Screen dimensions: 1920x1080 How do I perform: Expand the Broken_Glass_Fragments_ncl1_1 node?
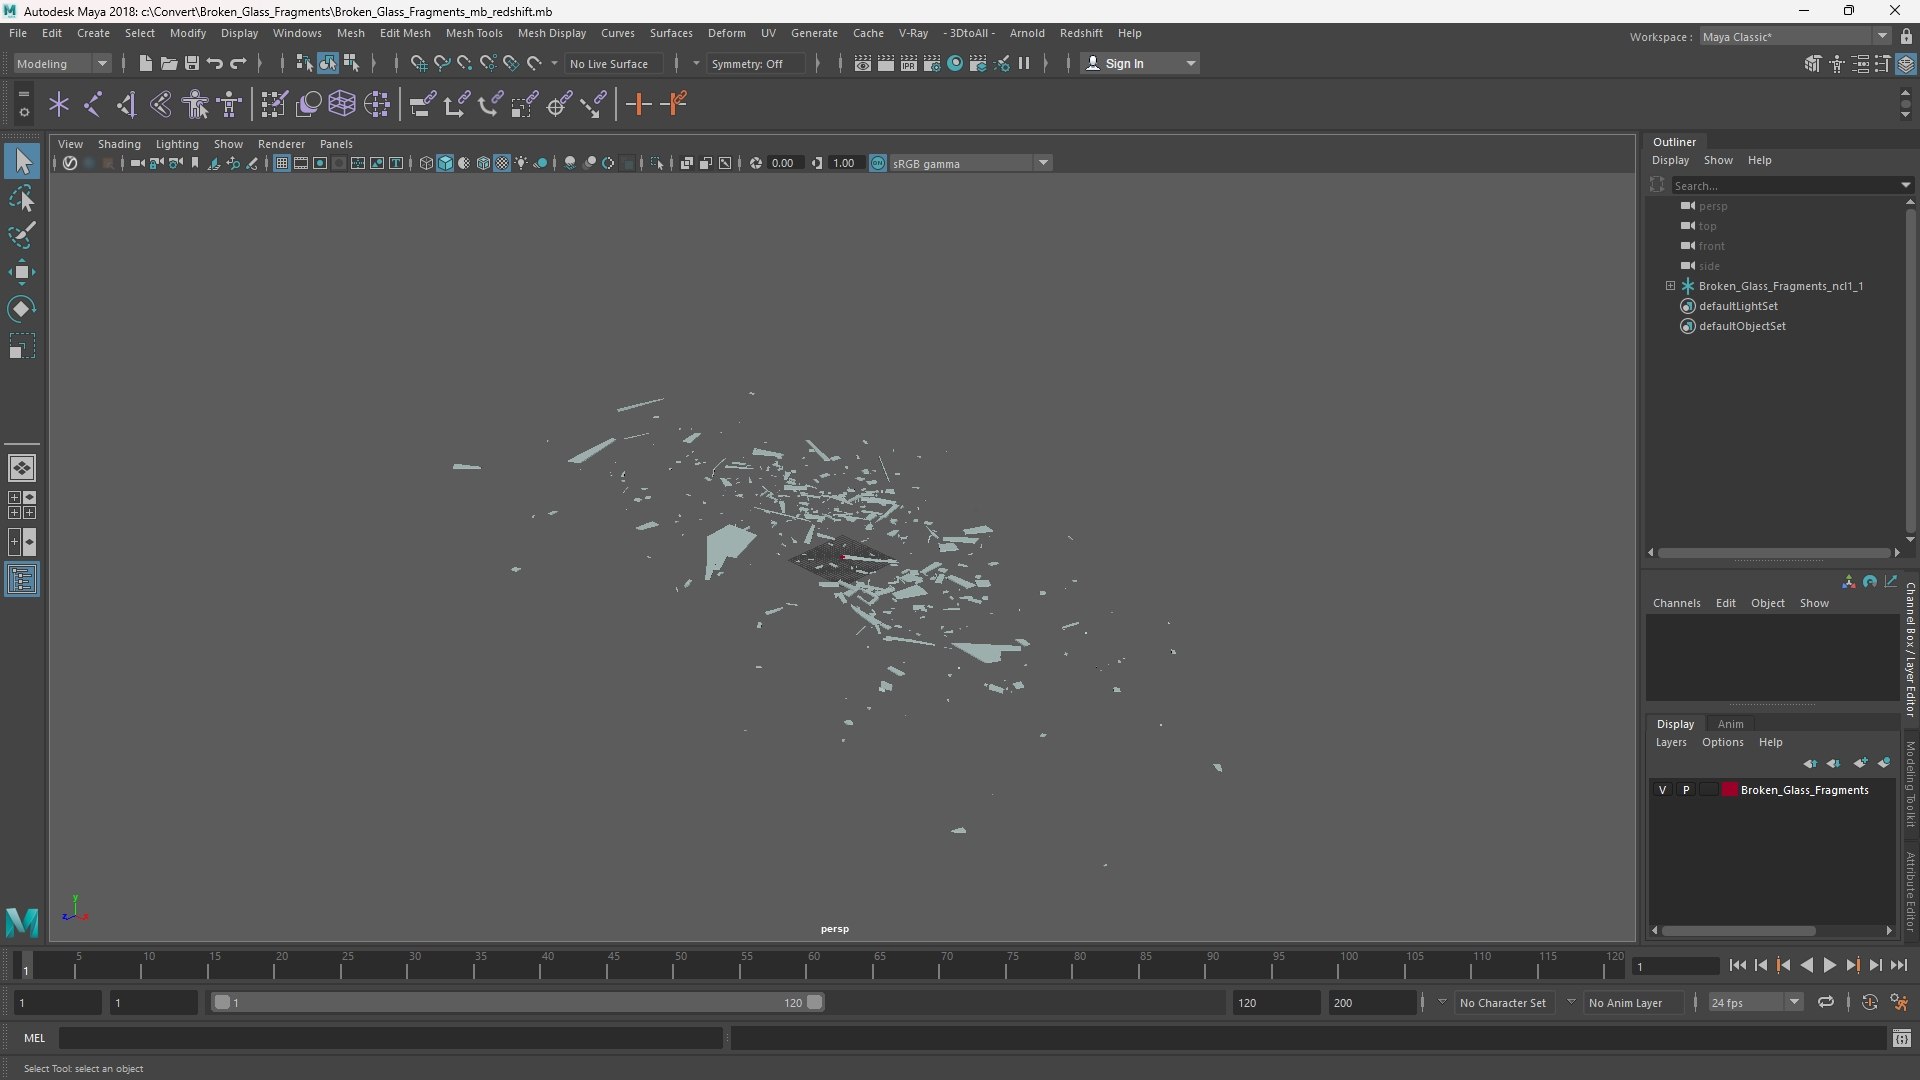point(1670,286)
